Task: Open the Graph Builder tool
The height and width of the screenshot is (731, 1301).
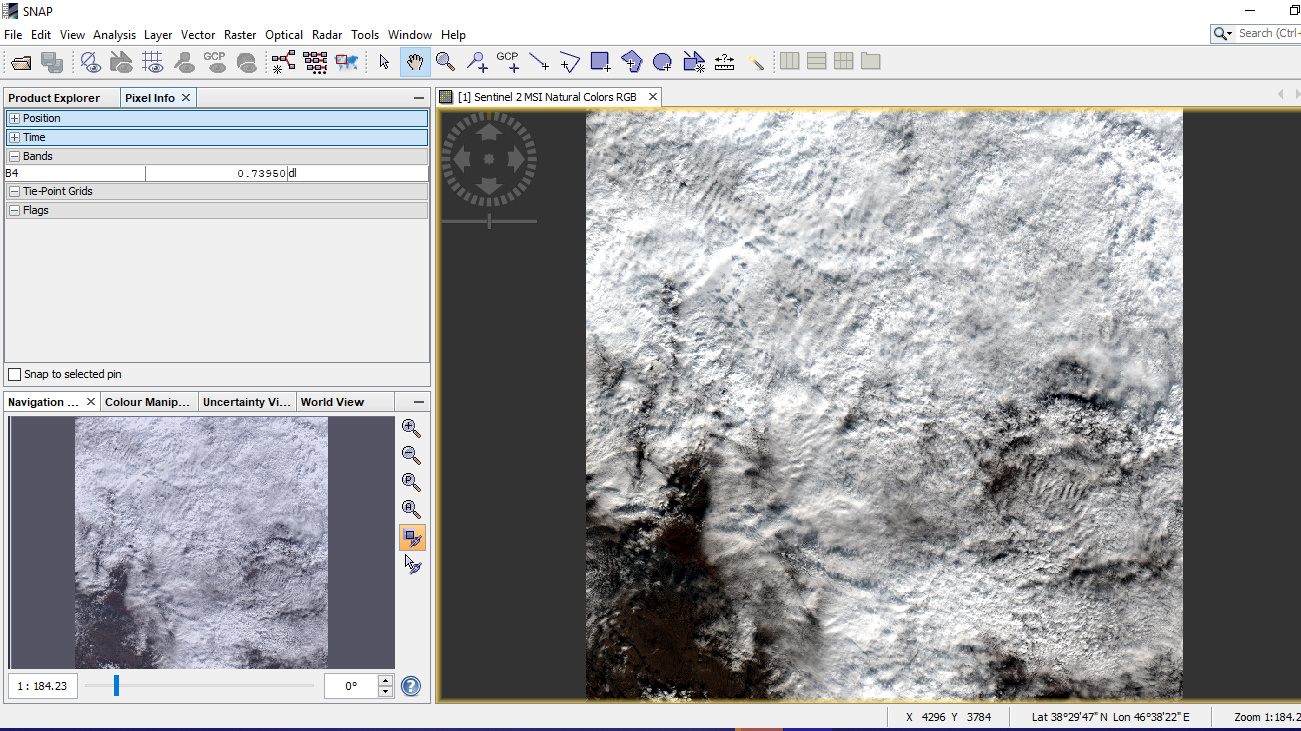Action: 284,62
